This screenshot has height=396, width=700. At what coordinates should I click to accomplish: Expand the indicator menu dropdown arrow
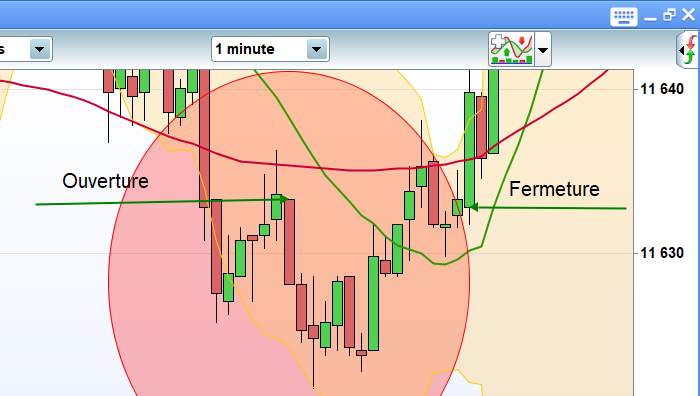pyautogui.click(x=543, y=49)
